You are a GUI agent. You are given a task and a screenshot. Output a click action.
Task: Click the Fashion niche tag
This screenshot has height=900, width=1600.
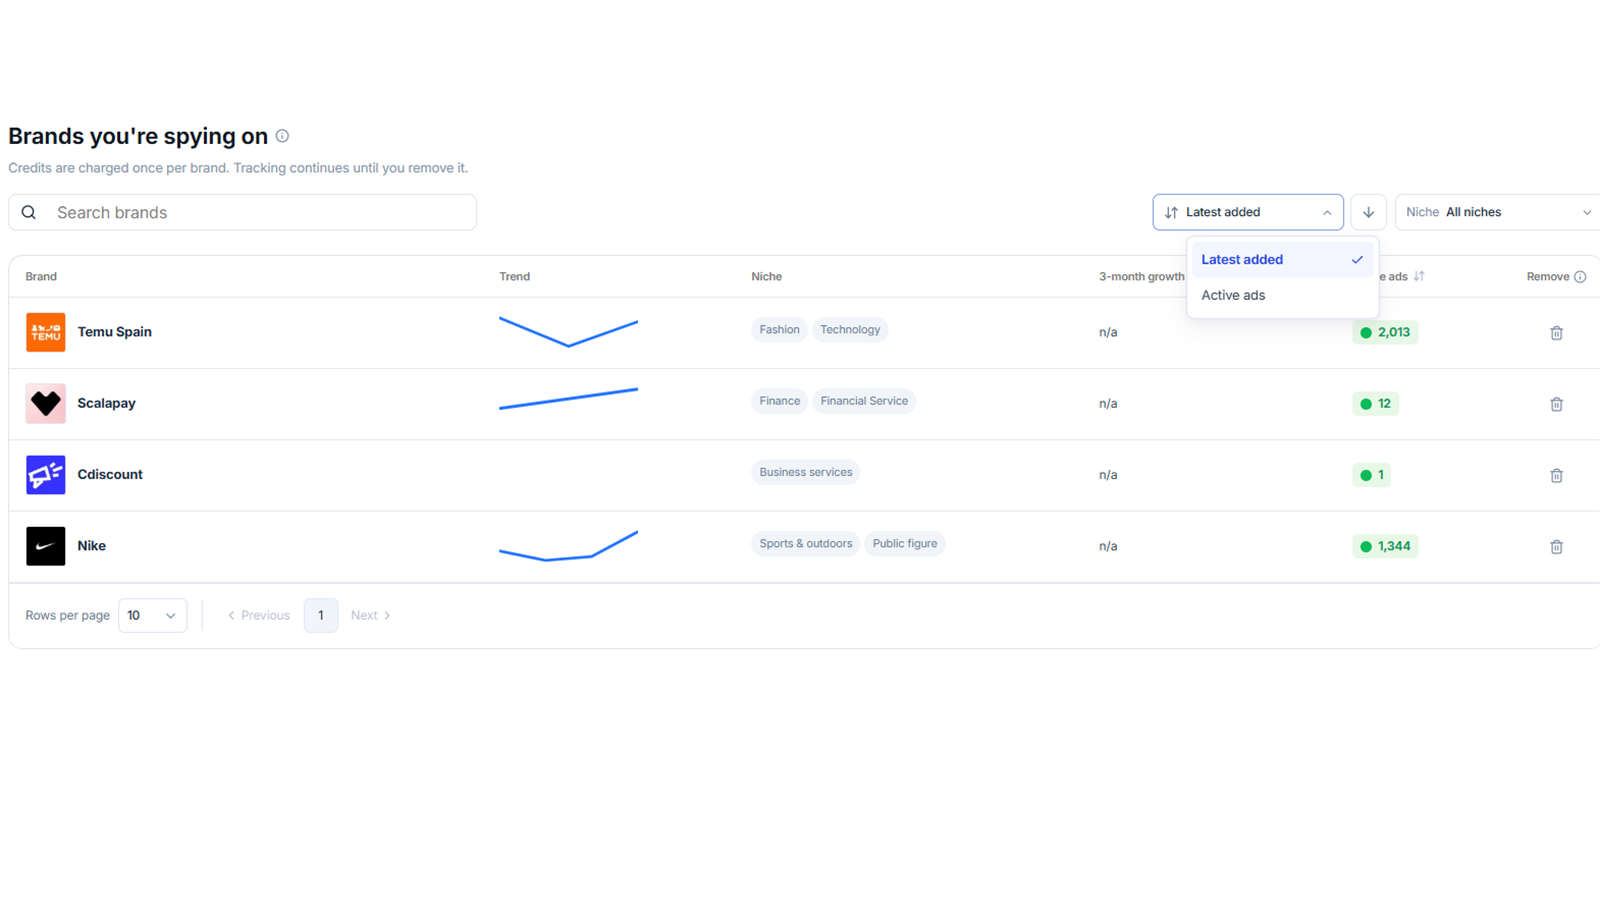779,330
